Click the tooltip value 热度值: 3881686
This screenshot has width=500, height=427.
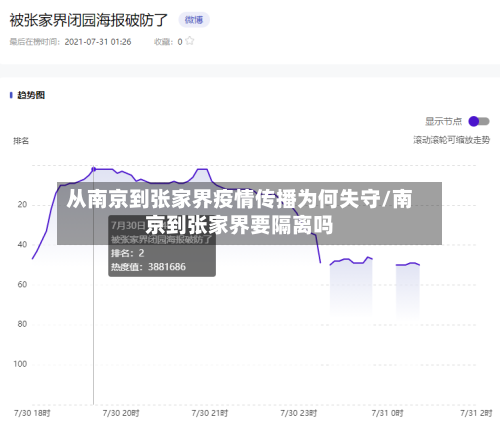pos(148,267)
